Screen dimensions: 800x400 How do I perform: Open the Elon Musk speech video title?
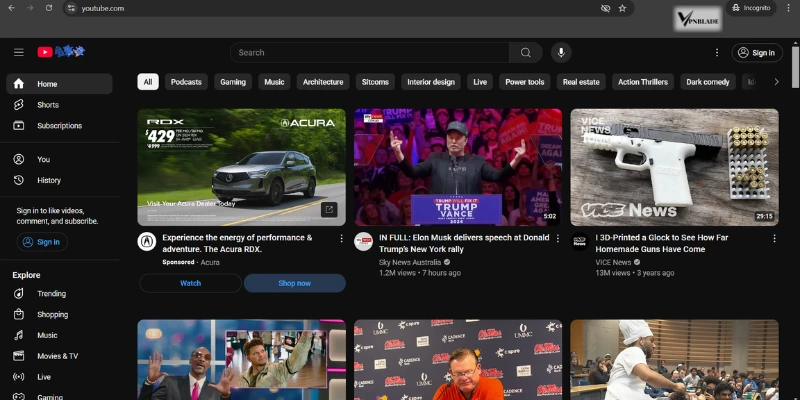coord(464,243)
